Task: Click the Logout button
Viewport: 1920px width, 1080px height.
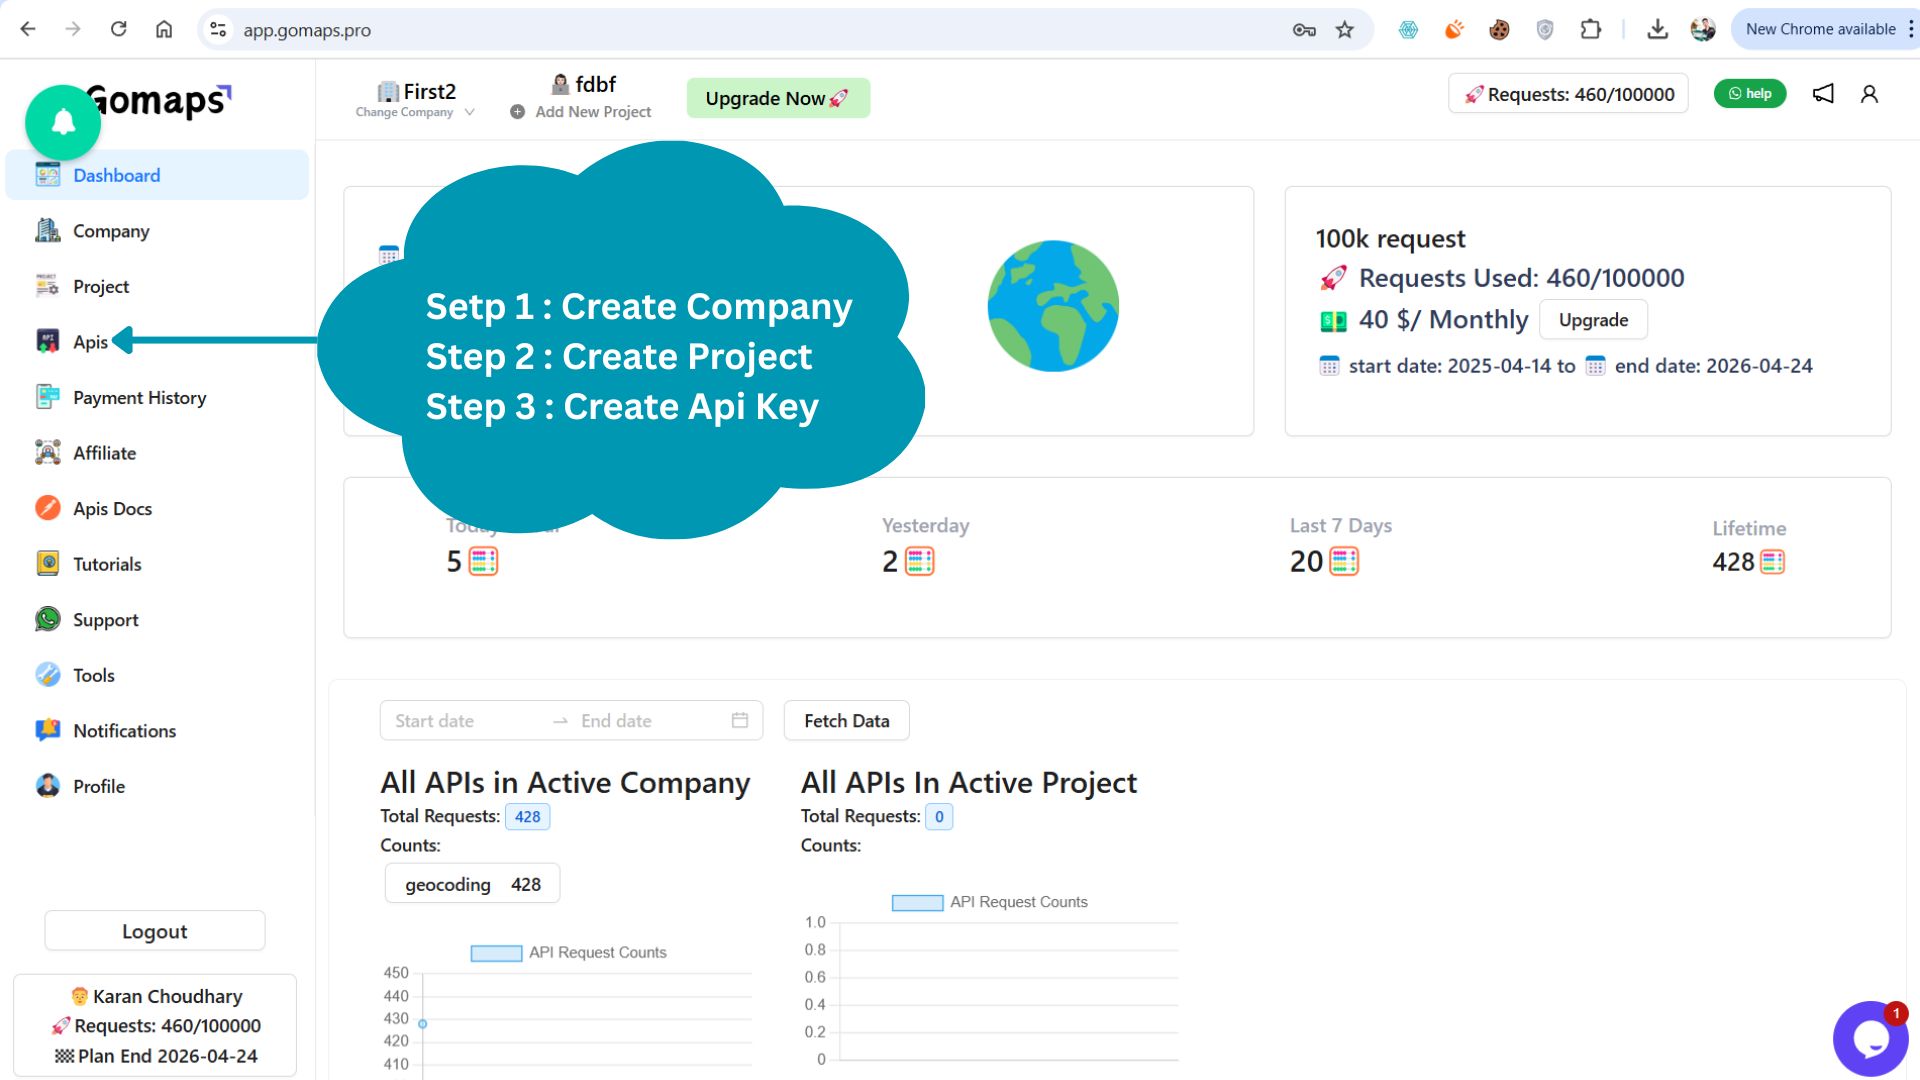Action: point(155,931)
